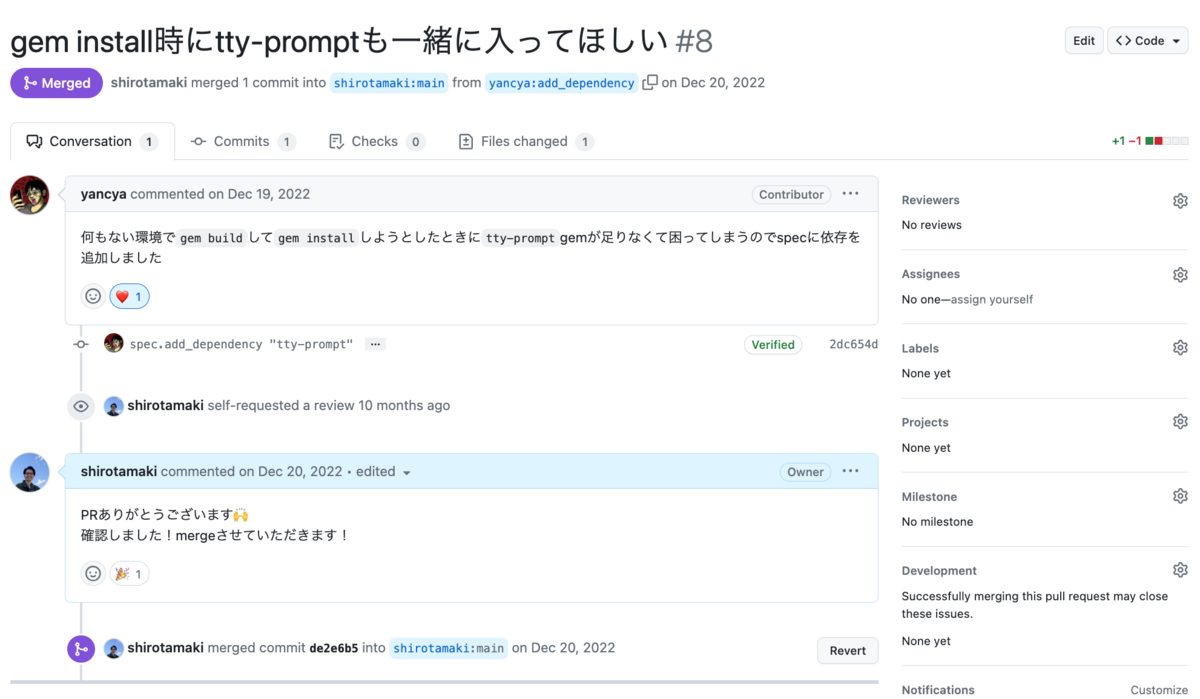Open the Labels gear icon
Viewport: 1200px width, 699px height.
(x=1180, y=347)
